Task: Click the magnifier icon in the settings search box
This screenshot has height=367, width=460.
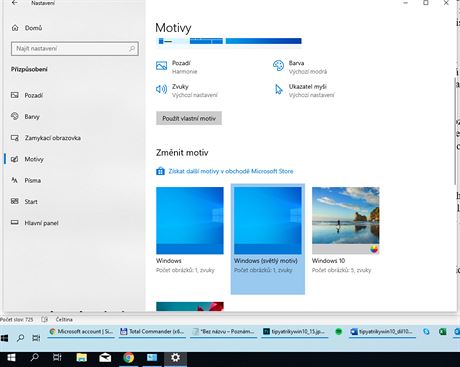Action: tap(132, 49)
